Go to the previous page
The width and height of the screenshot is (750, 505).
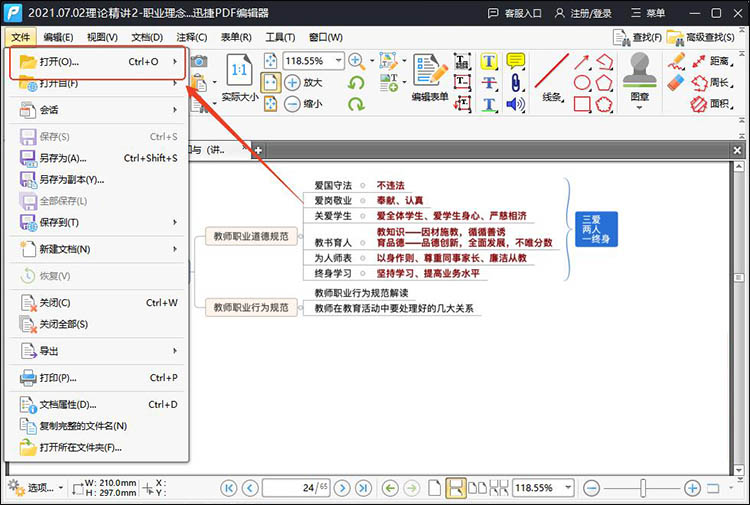pyautogui.click(x=250, y=488)
